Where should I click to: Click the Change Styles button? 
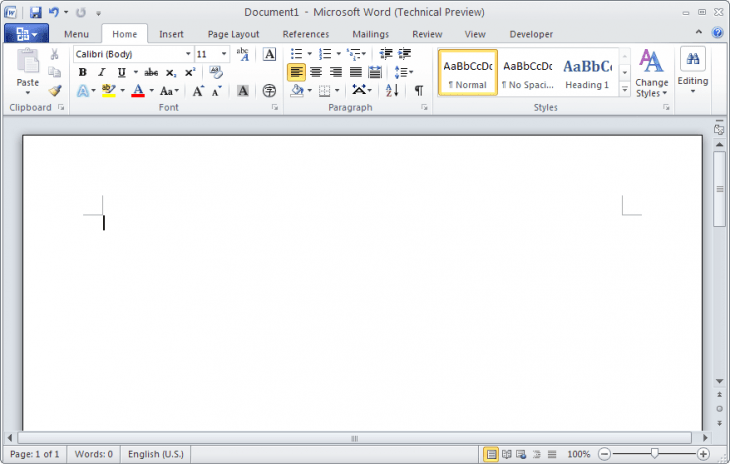tap(651, 73)
